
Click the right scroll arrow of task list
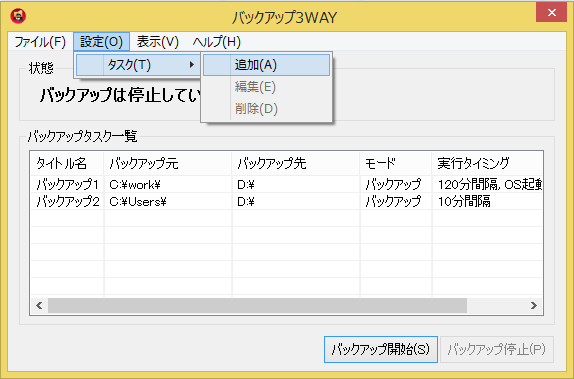click(534, 305)
